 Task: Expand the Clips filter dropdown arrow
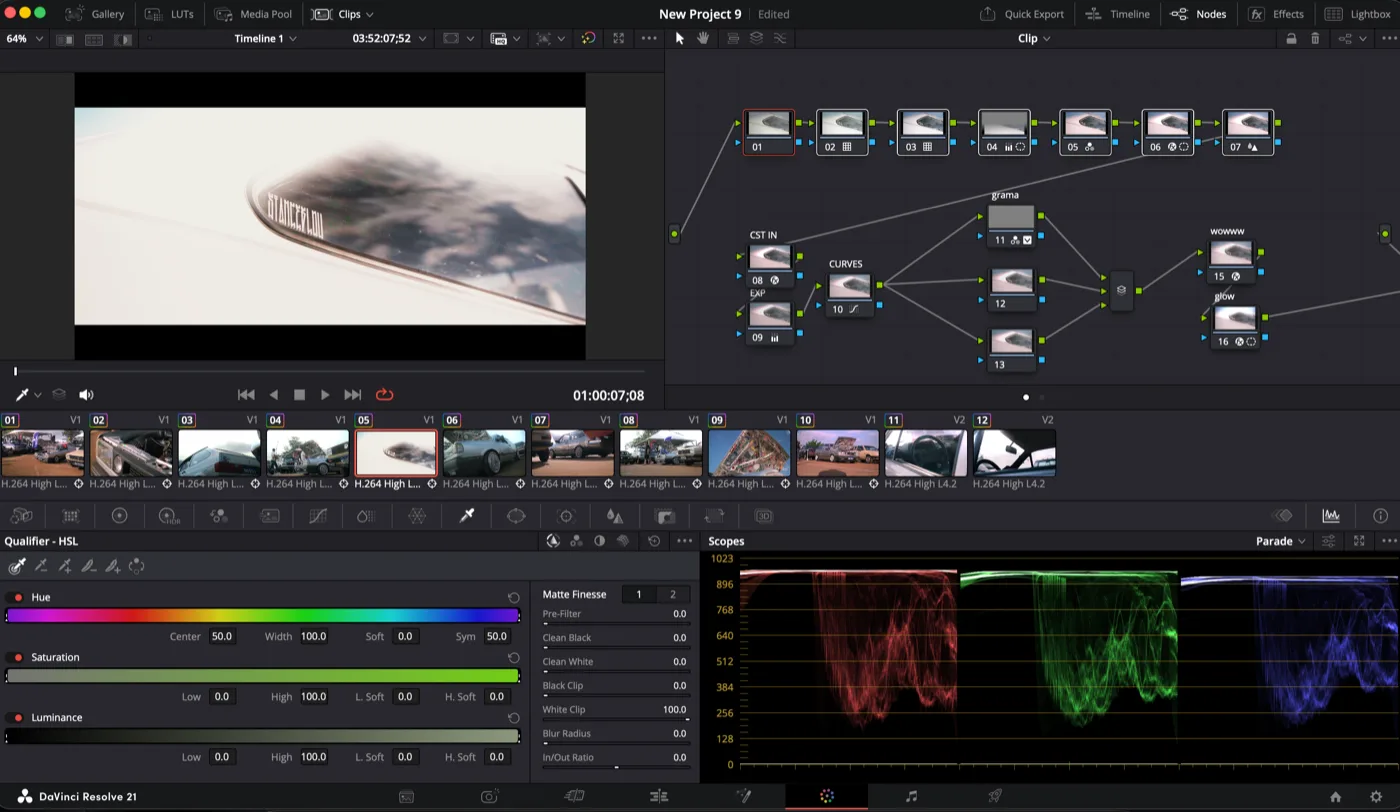(x=369, y=14)
